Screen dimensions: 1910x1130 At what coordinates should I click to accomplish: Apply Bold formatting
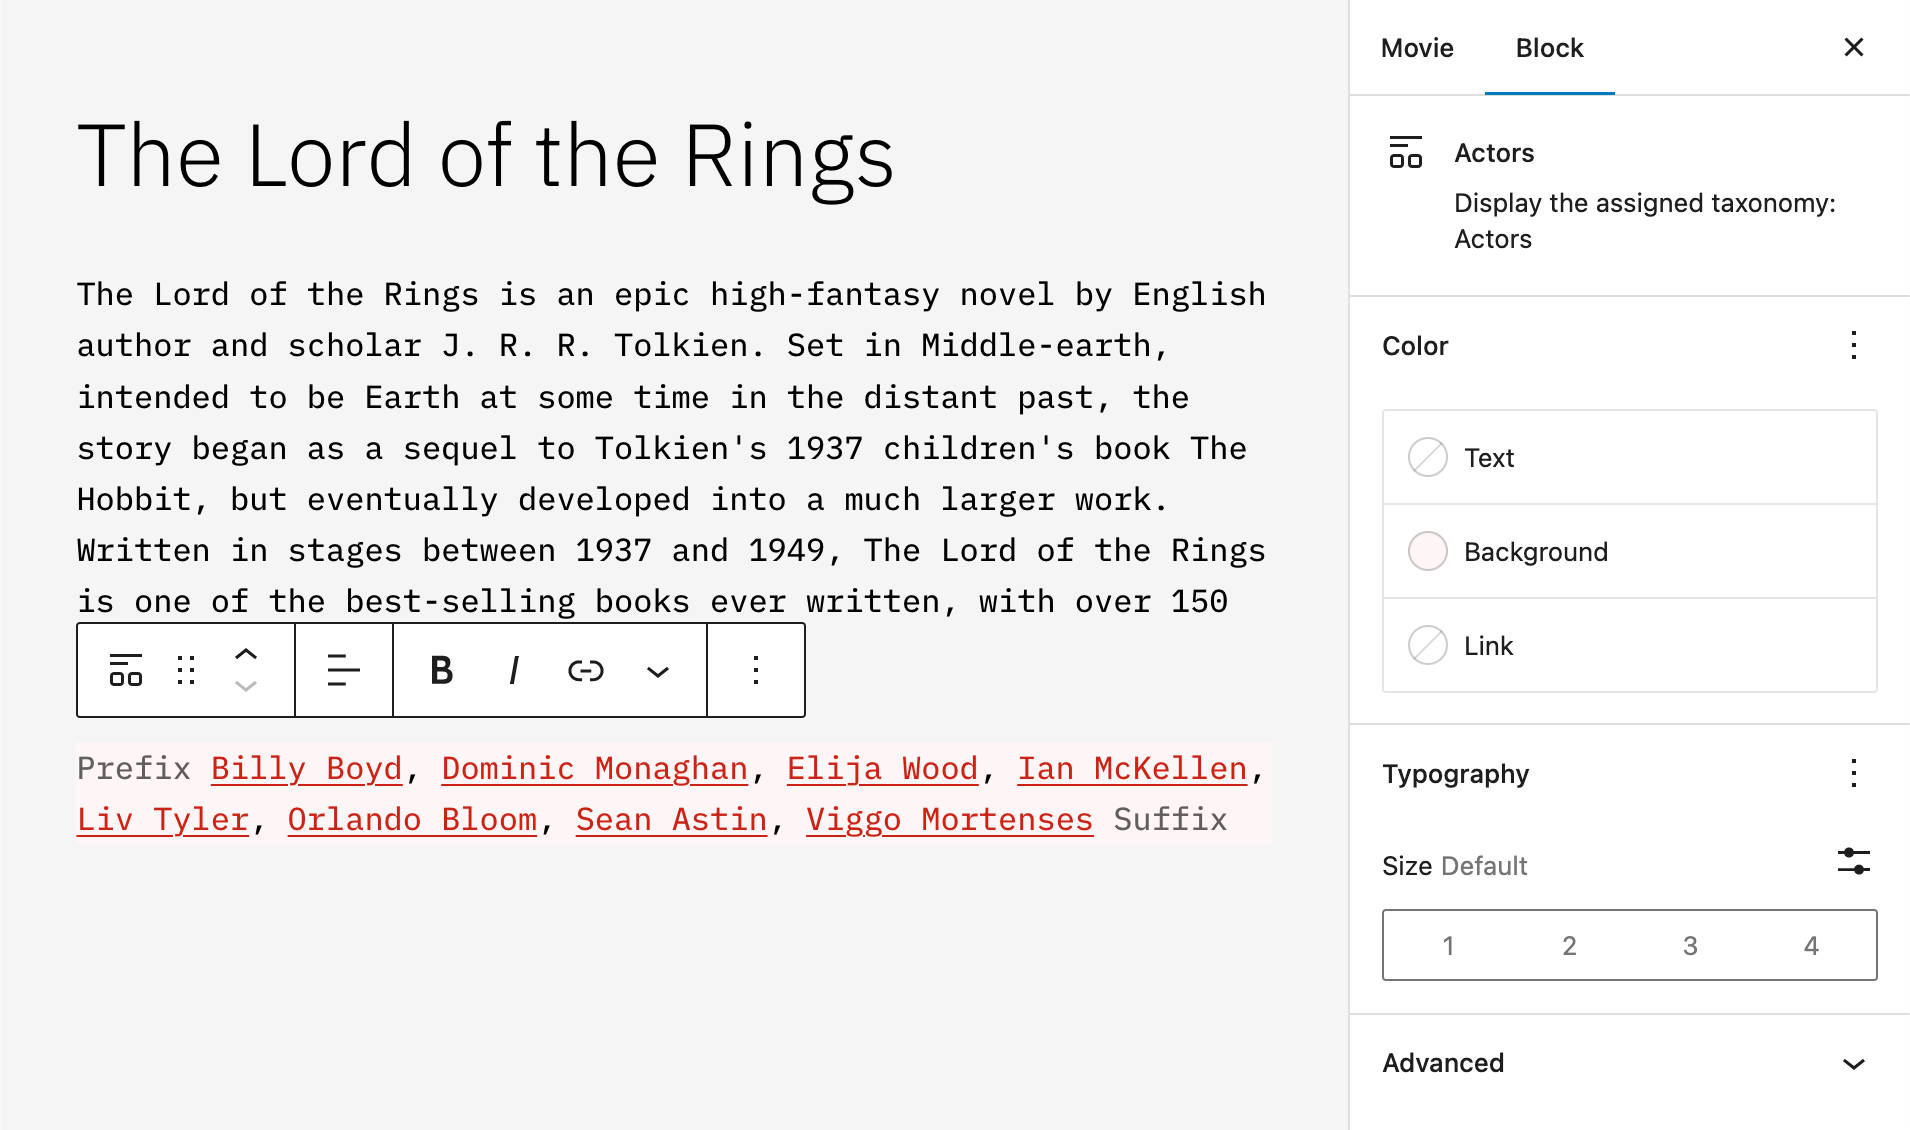click(x=441, y=670)
